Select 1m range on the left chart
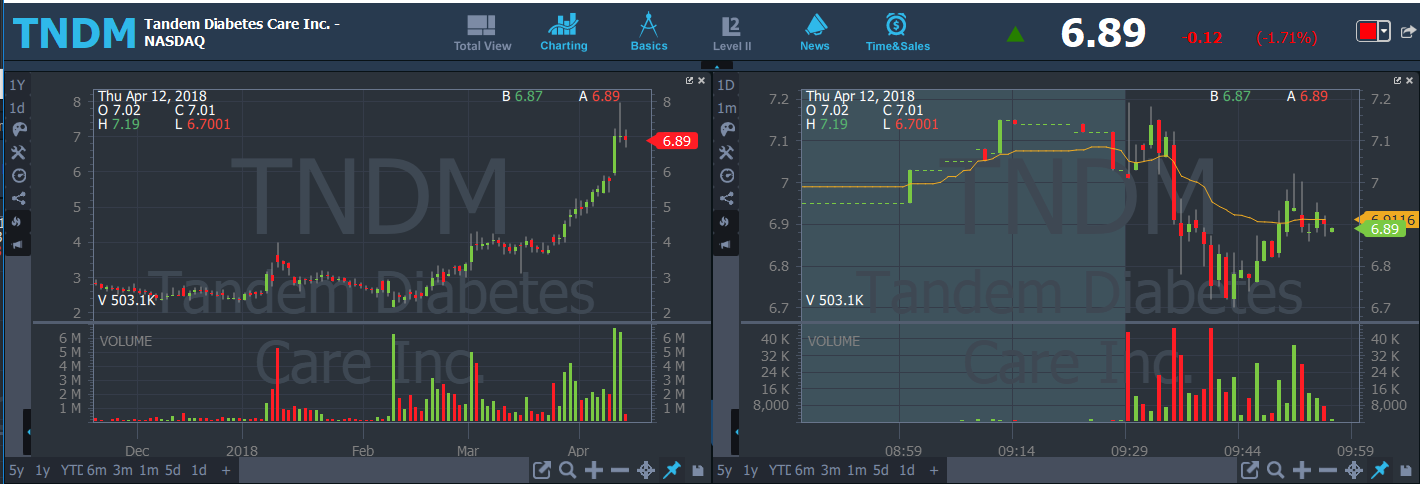The image size is (1420, 484). (148, 470)
